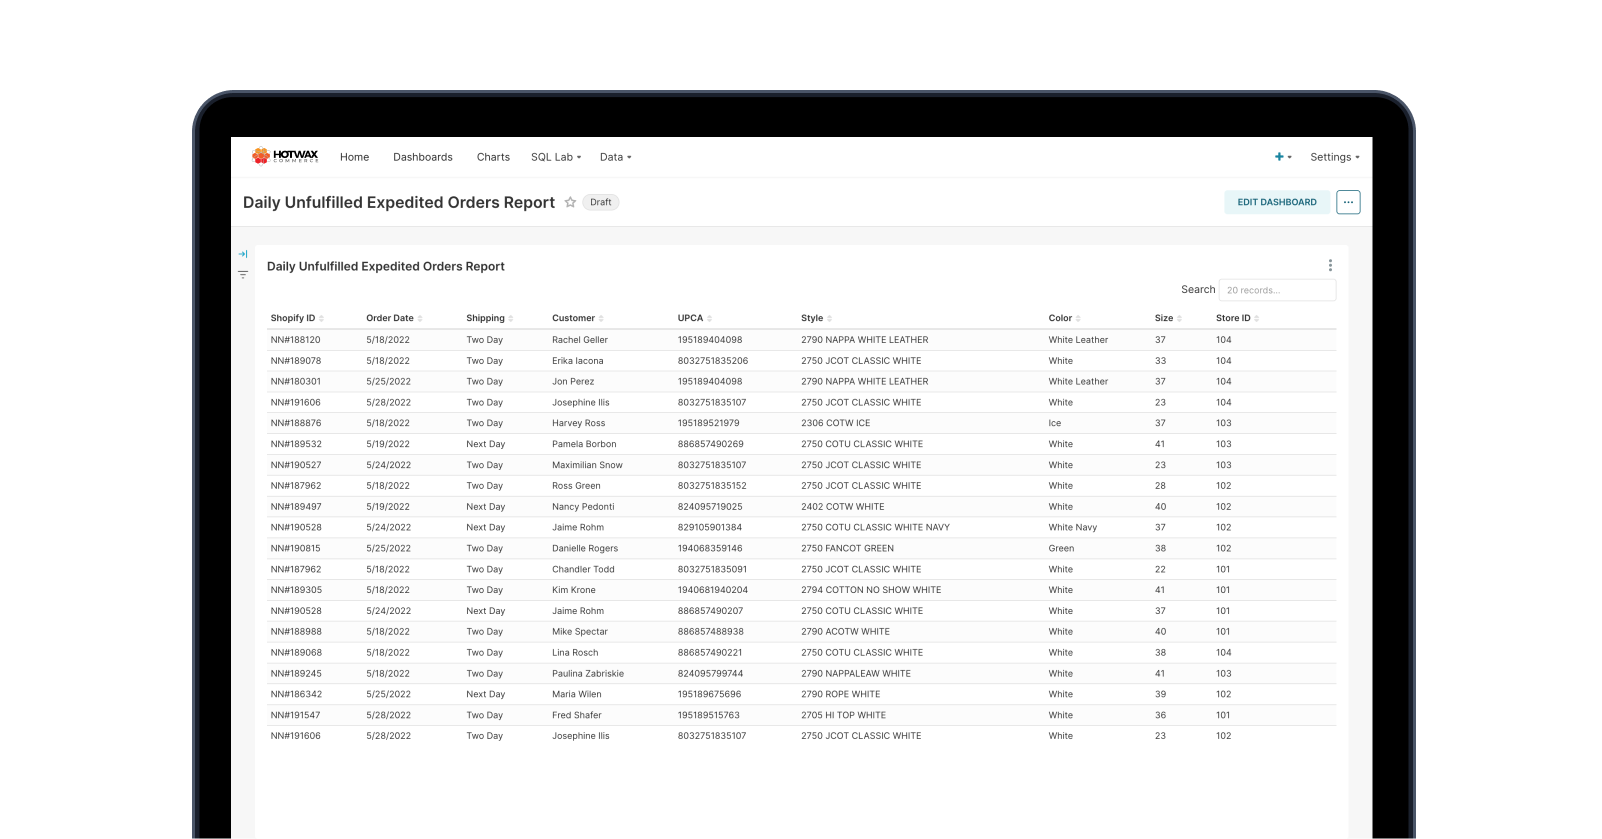This screenshot has height=839, width=1602.
Task: Favorite the dashboard with the star icon
Action: tap(570, 202)
